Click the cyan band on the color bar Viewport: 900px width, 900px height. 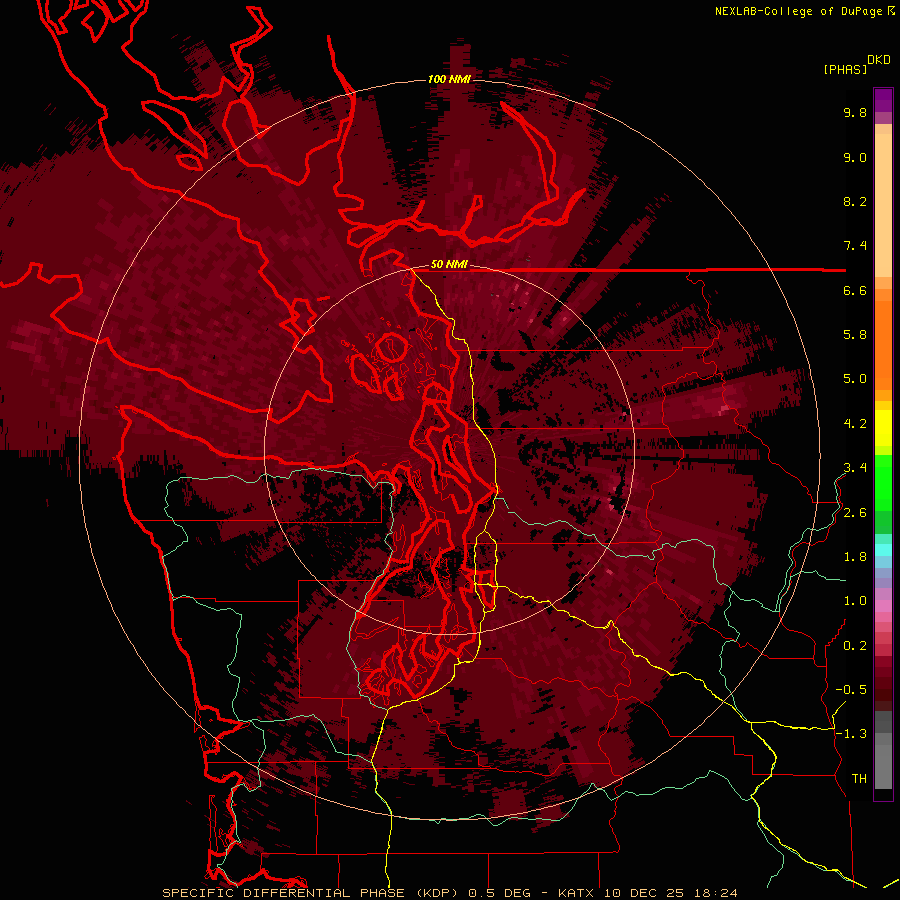[x=883, y=550]
